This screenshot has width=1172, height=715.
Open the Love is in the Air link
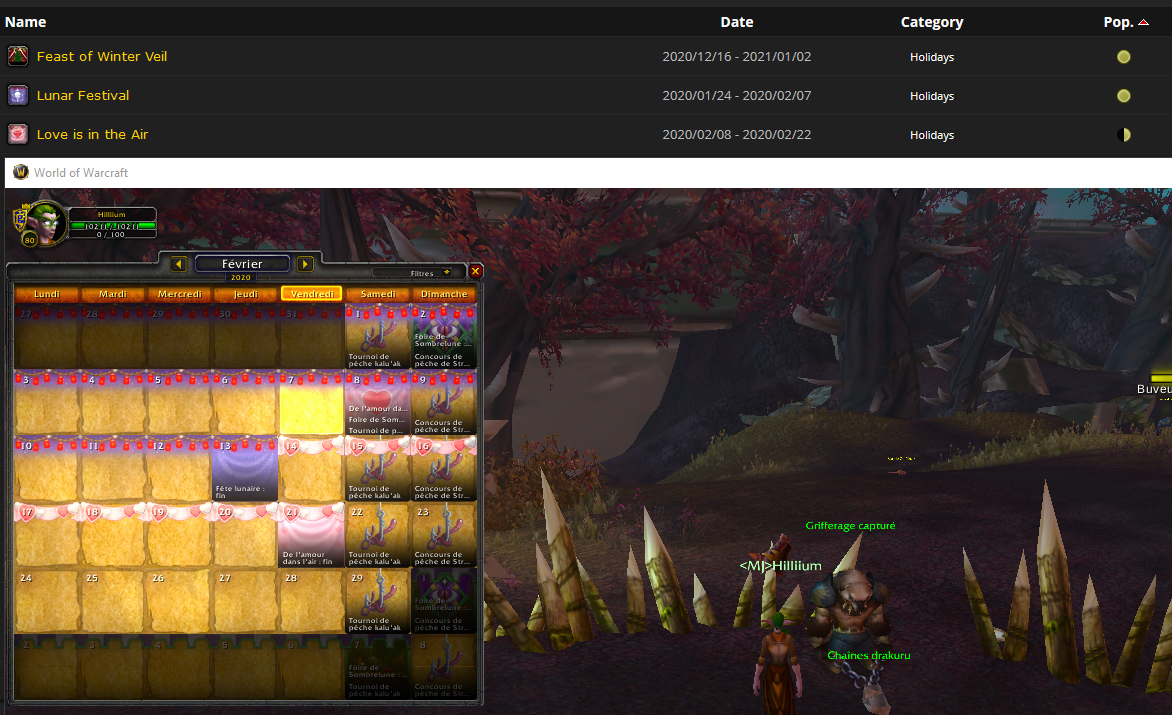point(93,134)
